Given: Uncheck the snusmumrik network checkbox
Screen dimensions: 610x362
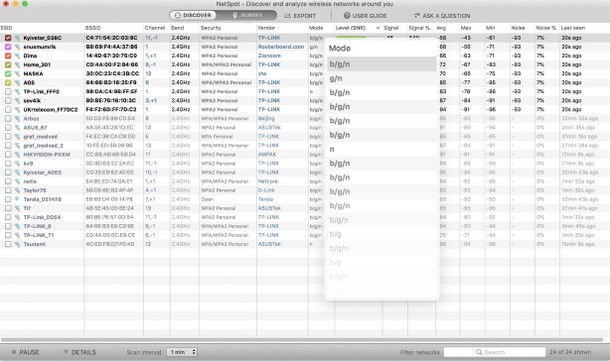Looking at the screenshot, I should click(8, 47).
